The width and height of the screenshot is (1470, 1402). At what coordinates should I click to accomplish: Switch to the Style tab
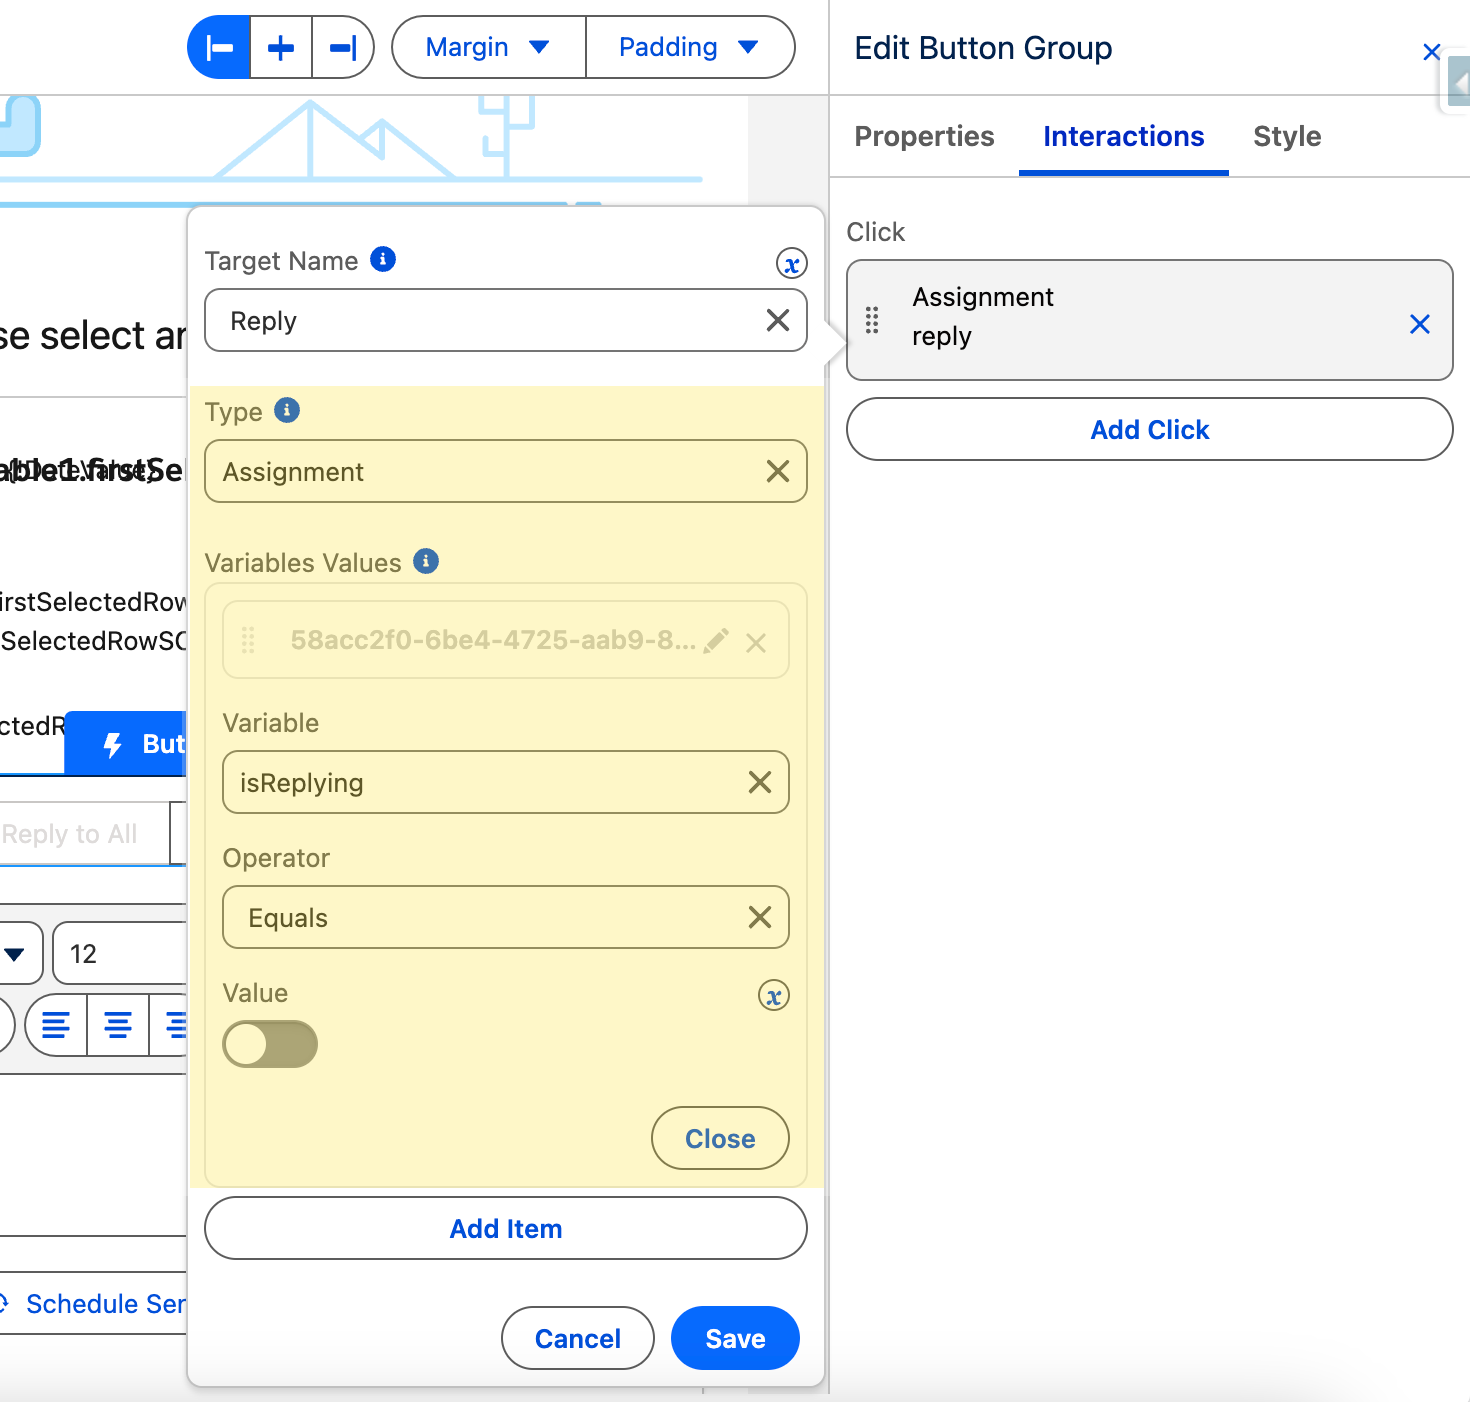pyautogui.click(x=1287, y=136)
